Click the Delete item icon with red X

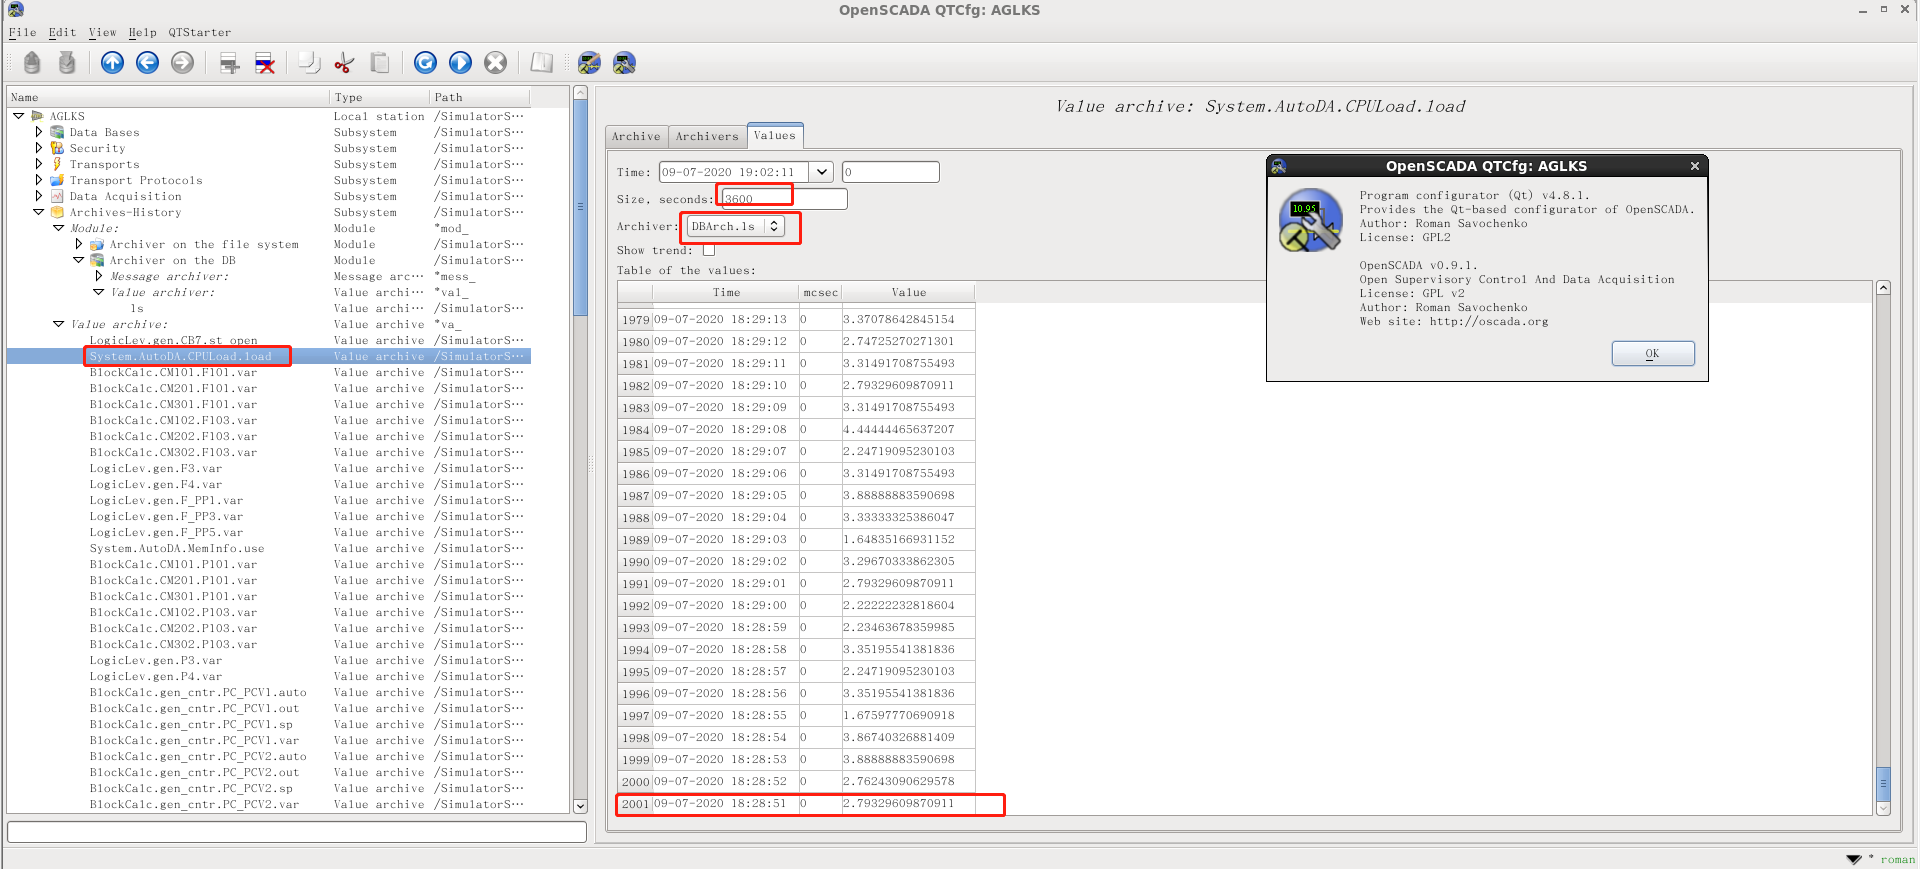coord(265,63)
